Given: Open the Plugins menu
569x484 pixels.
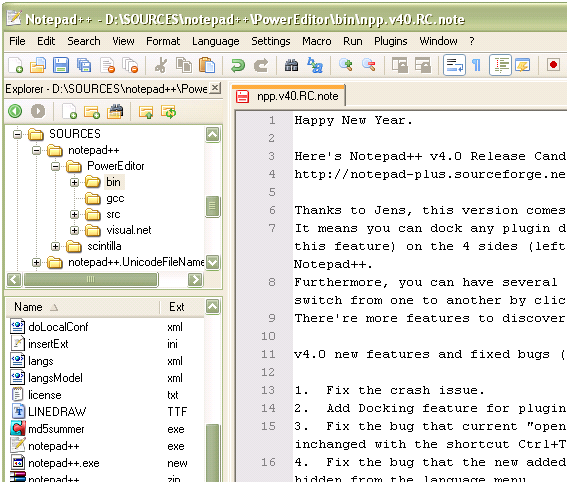Looking at the screenshot, I should click(x=390, y=41).
